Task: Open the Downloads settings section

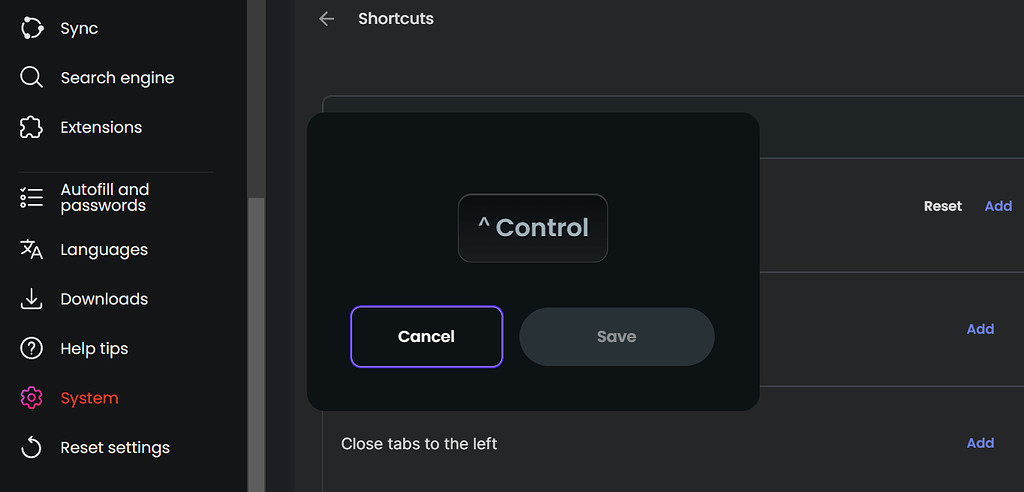Action: click(x=104, y=299)
